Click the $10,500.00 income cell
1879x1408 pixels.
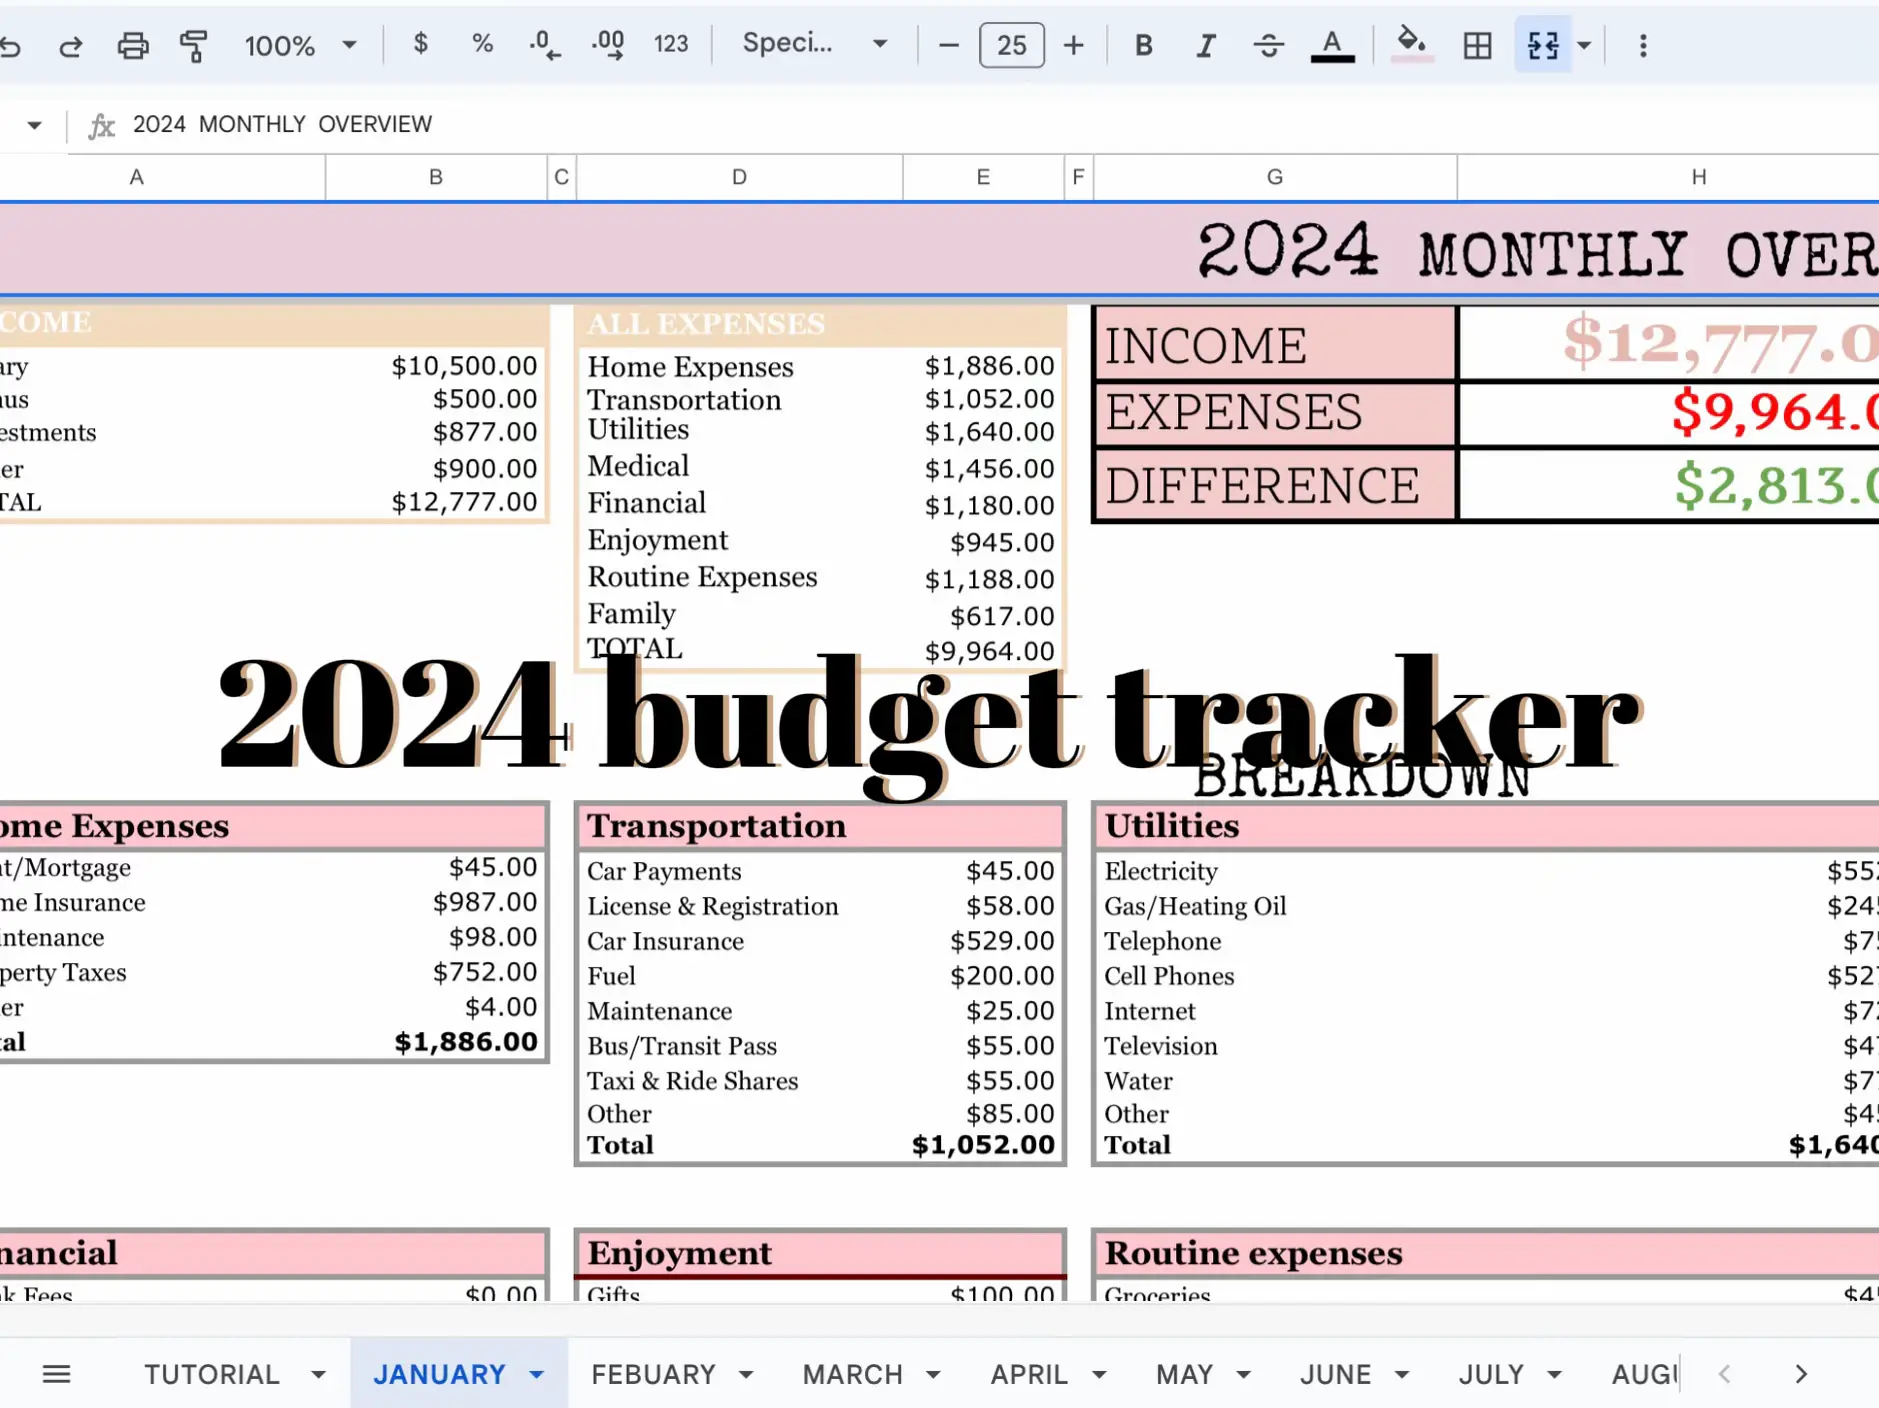tap(464, 366)
